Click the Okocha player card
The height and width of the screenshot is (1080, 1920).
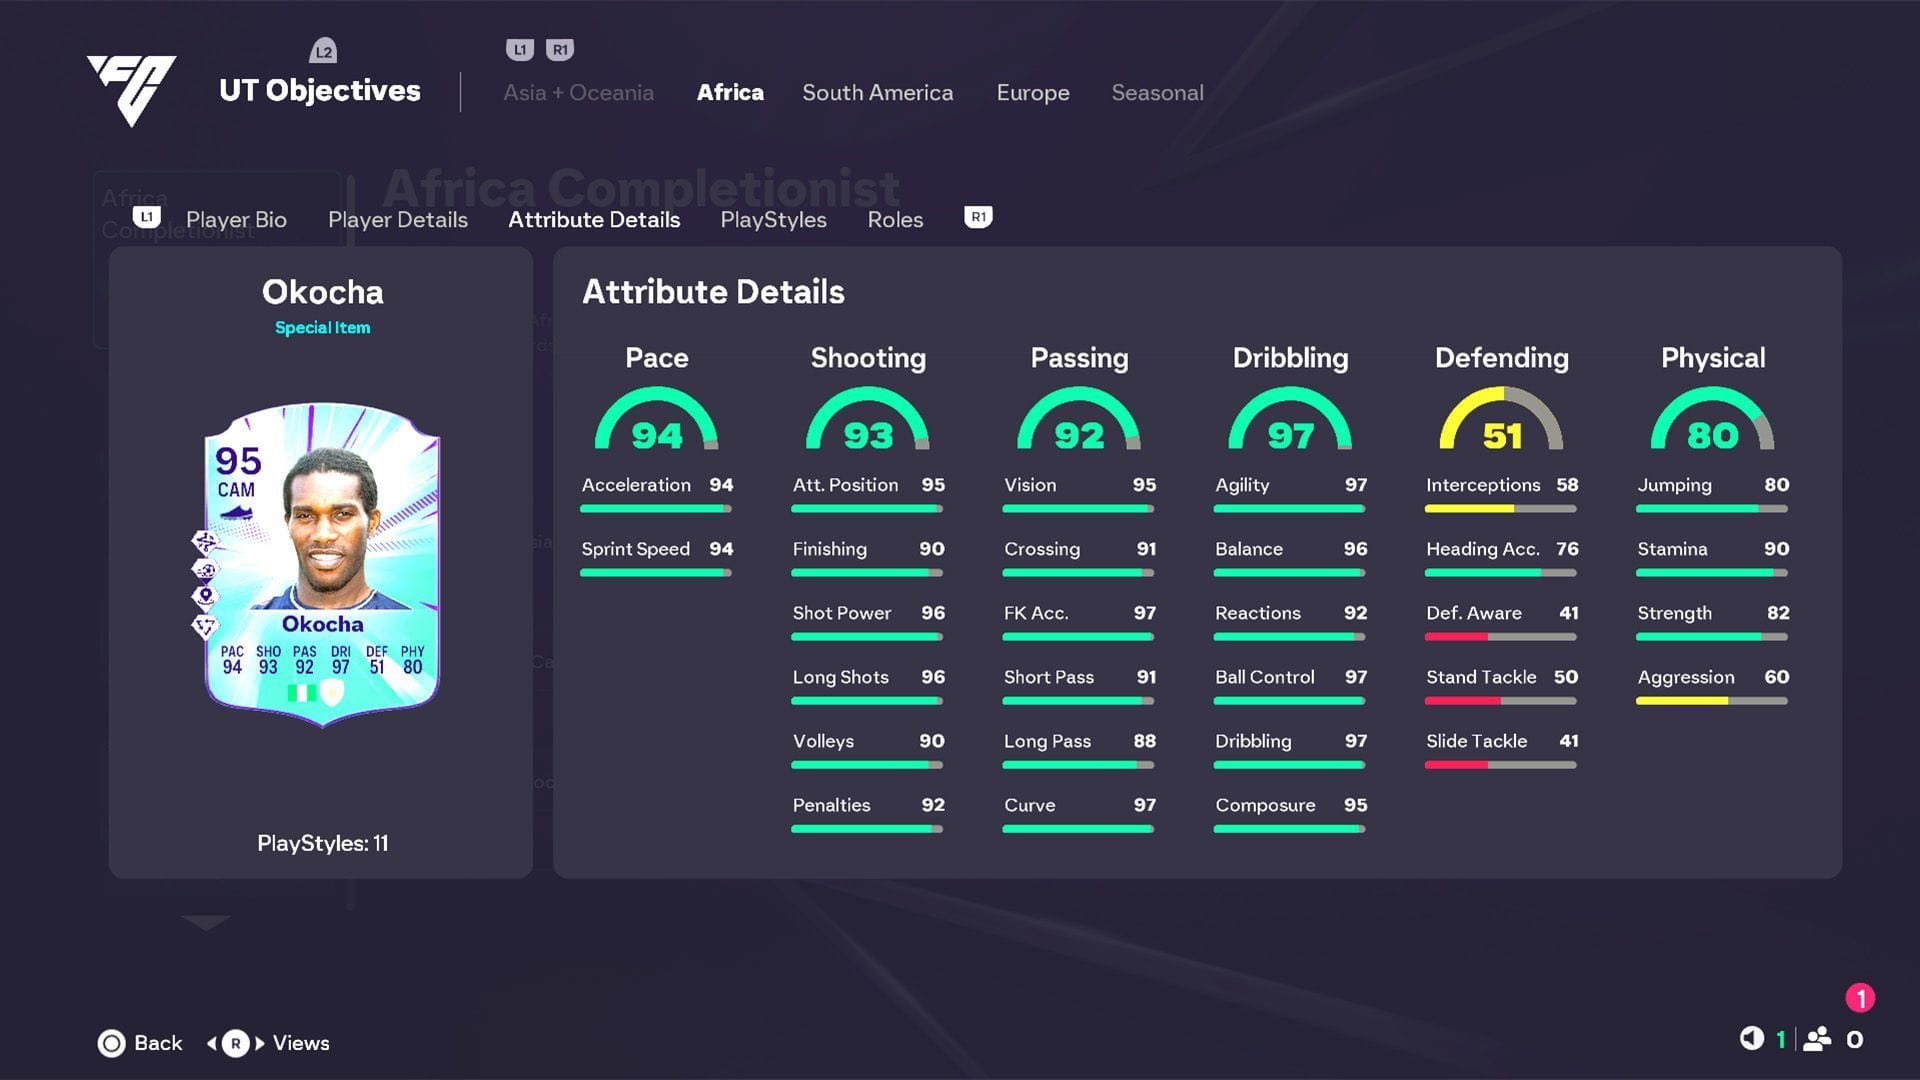pos(322,564)
